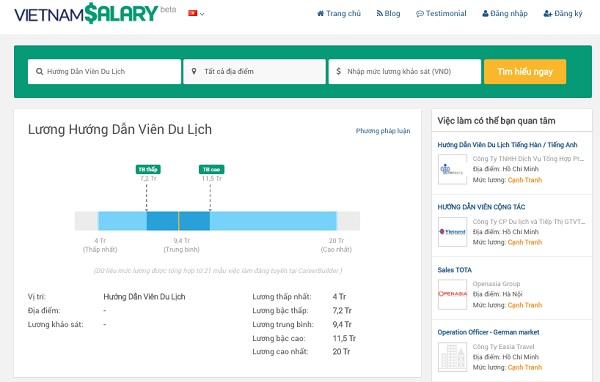Focus the Hướng Dẫn Viên Du Lịch job input
Screen dimensions: 600x382
[104, 72]
